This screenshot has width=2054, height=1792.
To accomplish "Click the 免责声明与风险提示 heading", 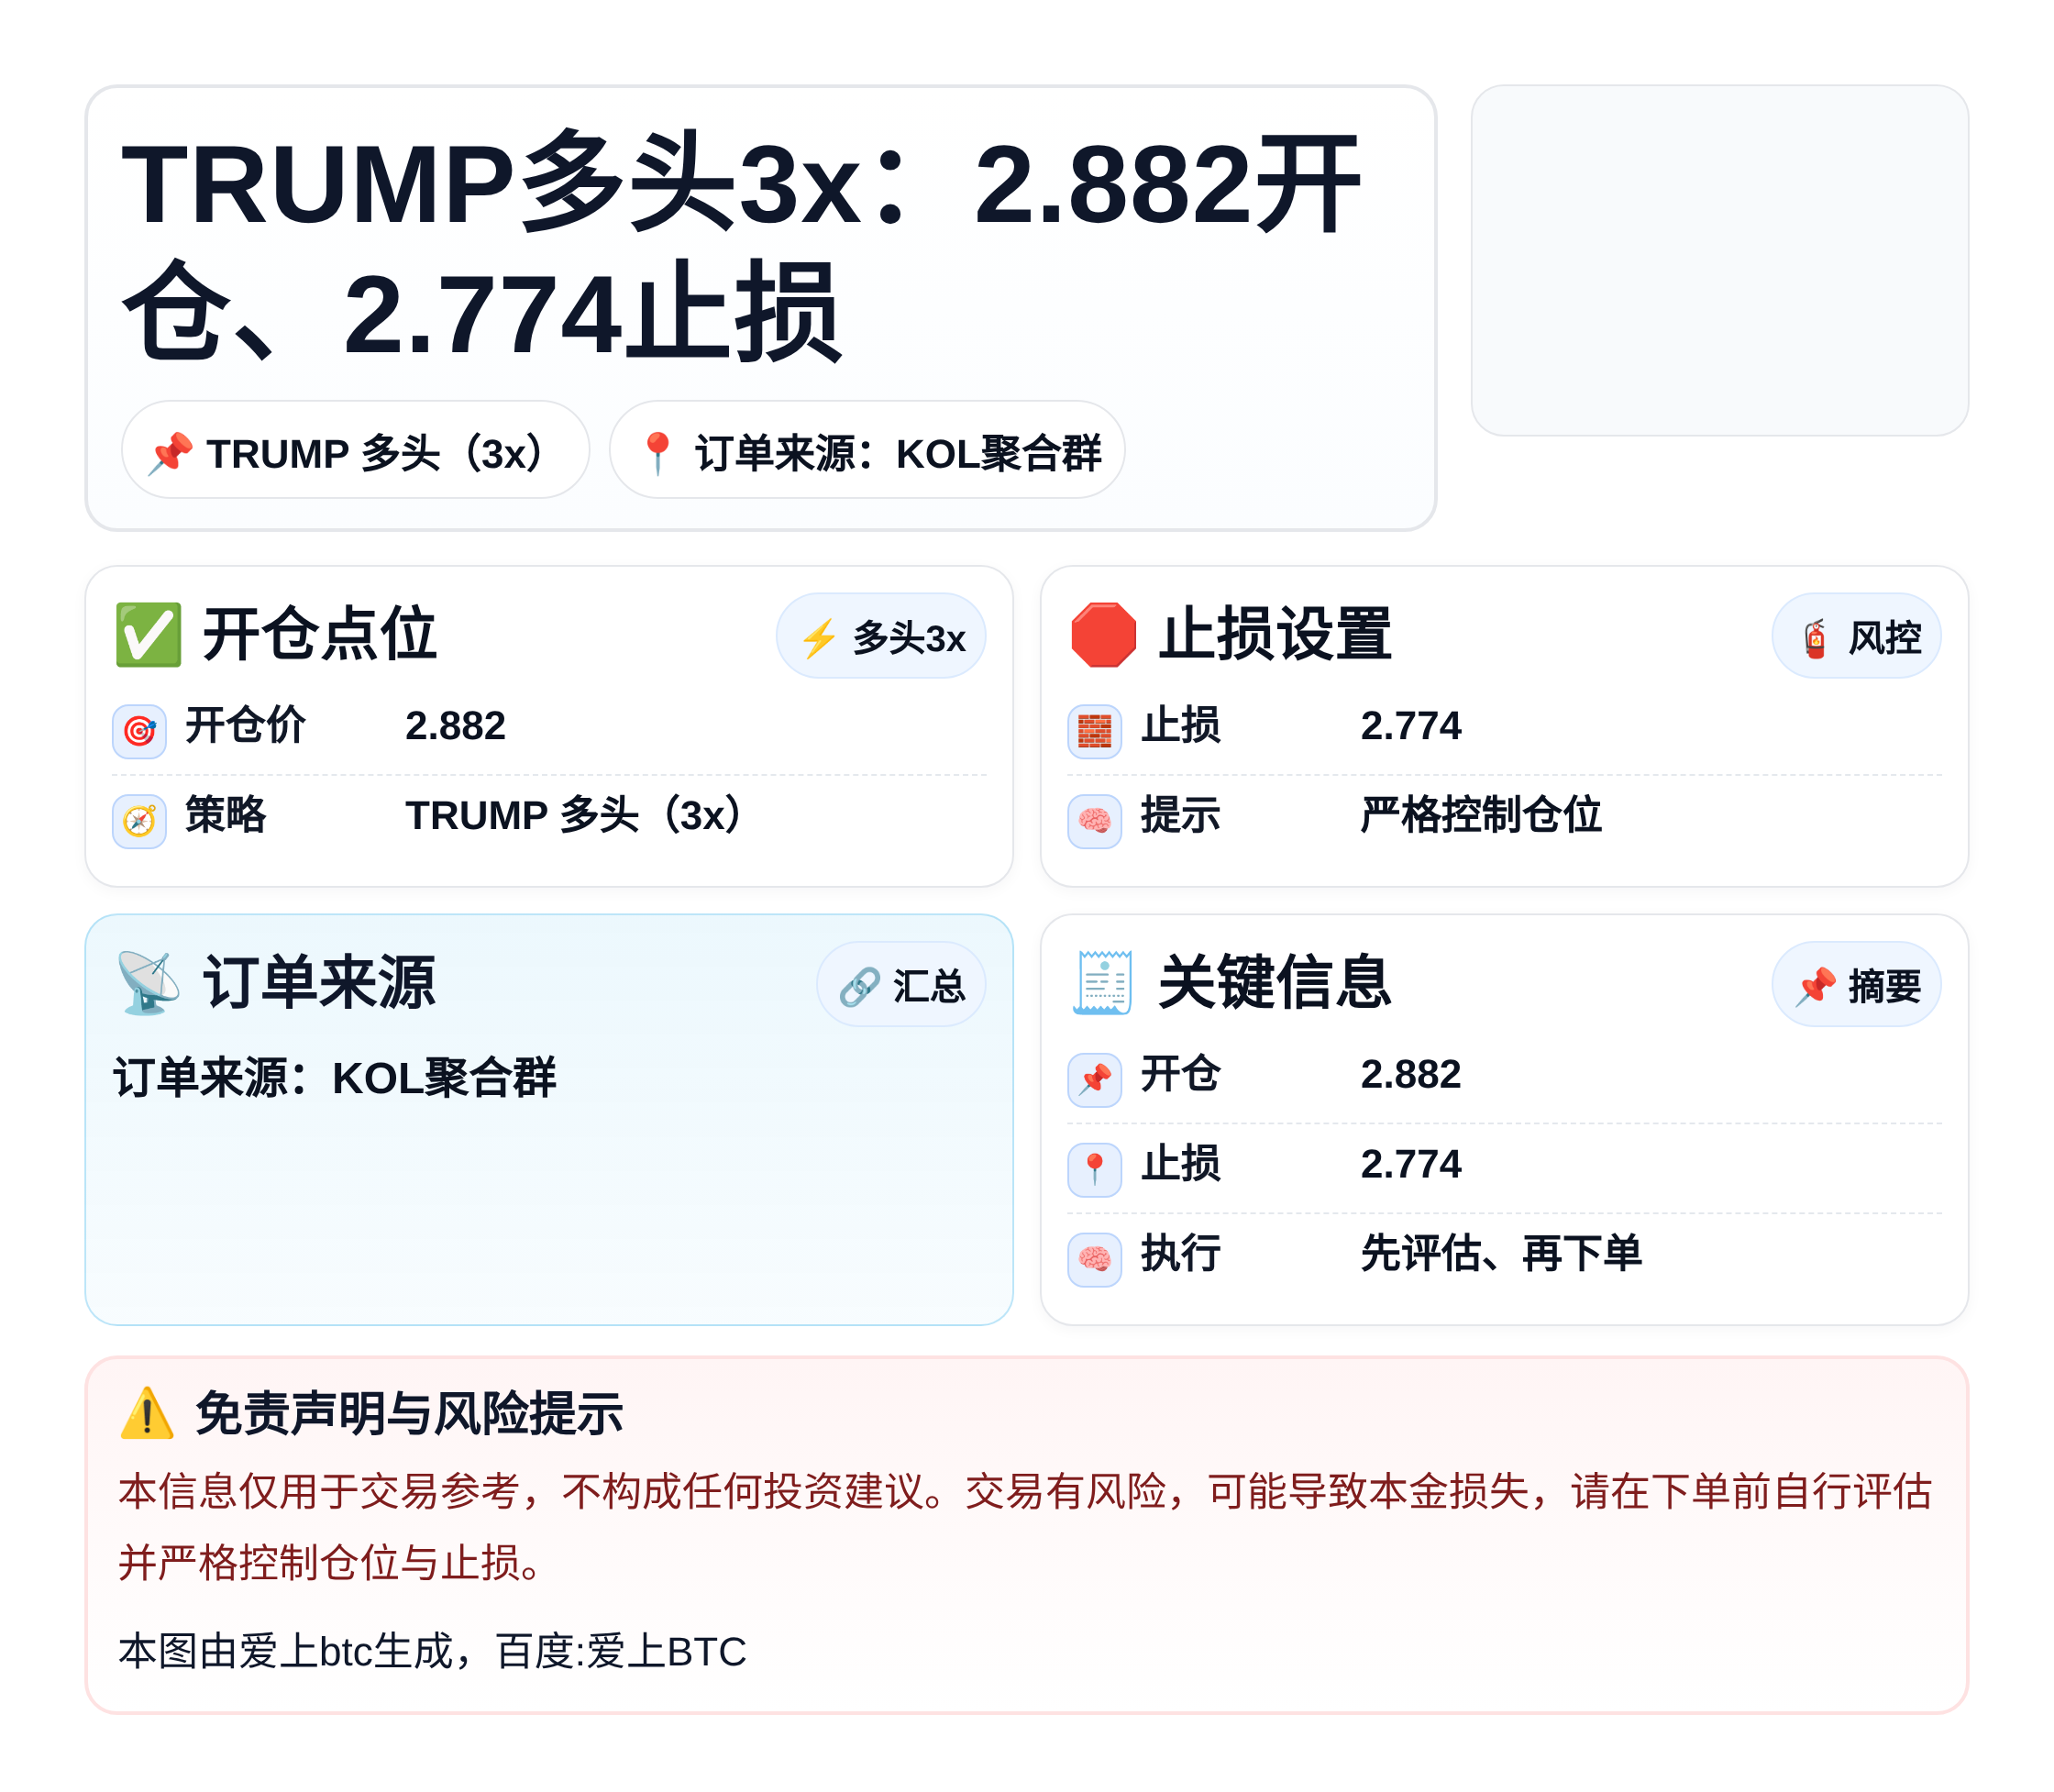I will point(409,1415).
